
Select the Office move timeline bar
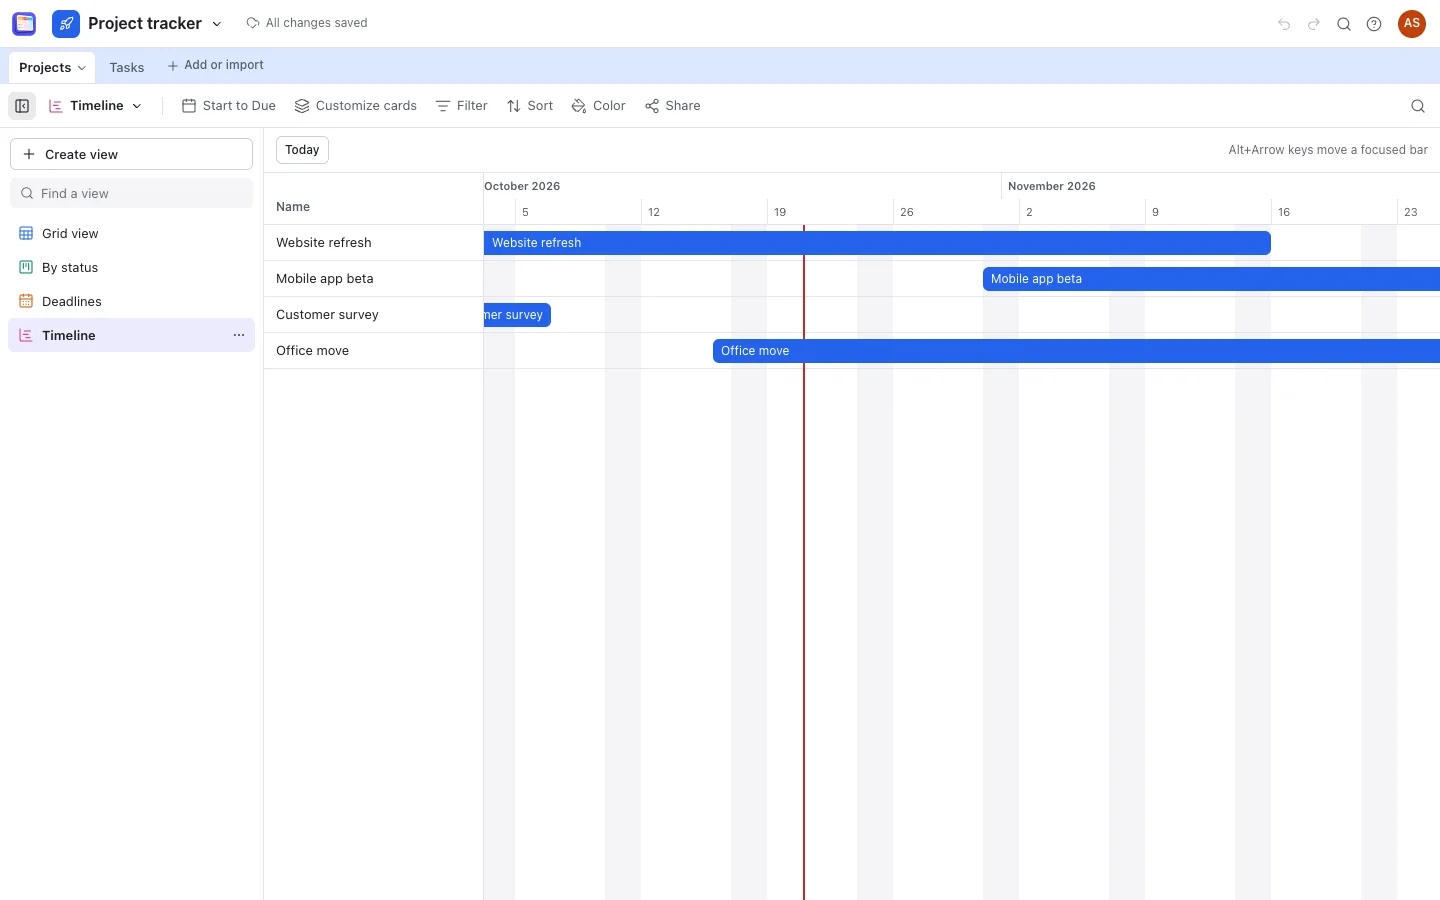[1076, 351]
